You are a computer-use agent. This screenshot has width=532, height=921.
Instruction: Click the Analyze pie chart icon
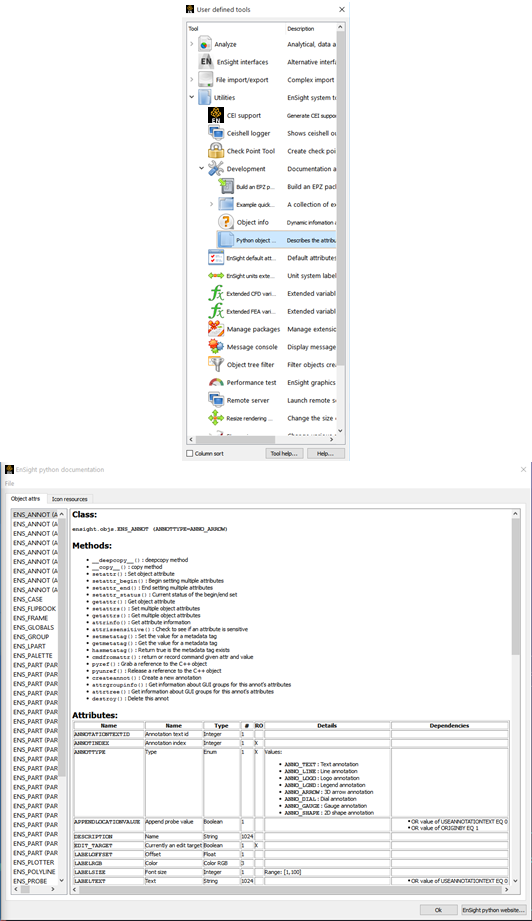(204, 44)
